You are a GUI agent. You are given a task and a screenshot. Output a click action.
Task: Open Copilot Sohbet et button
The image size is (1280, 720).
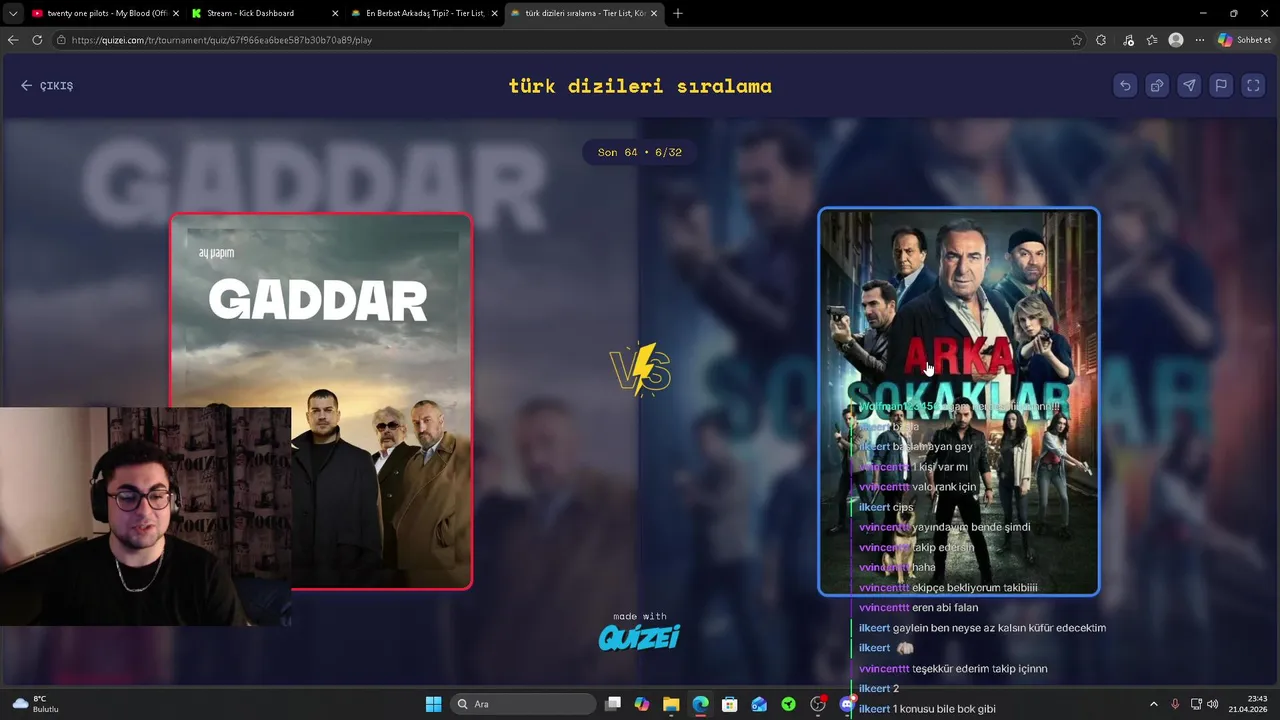1244,40
